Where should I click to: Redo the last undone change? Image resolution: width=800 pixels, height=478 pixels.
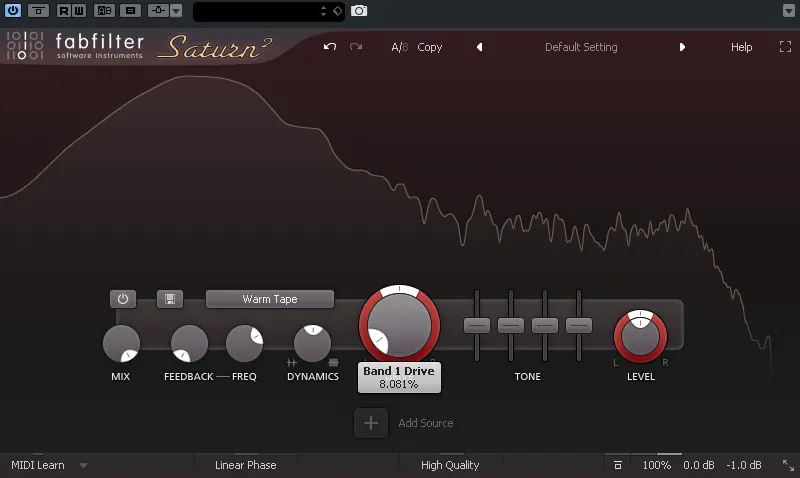pos(356,47)
